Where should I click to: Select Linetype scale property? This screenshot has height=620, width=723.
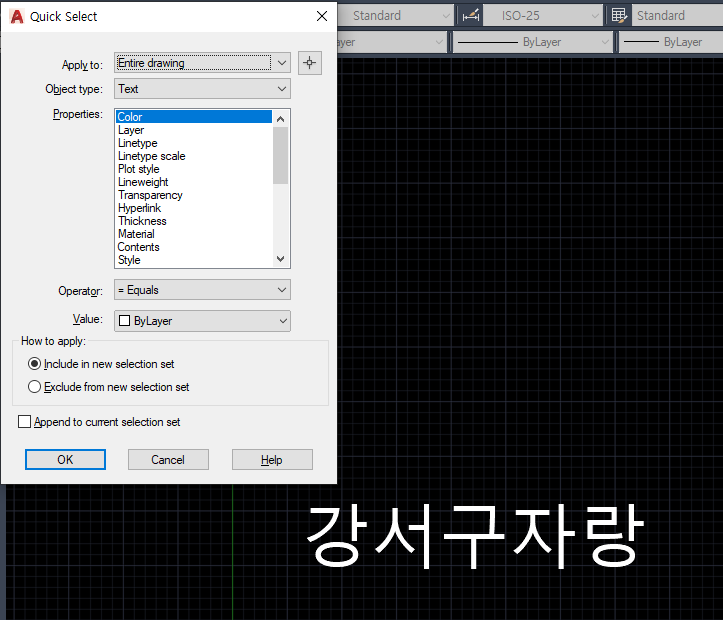(194, 156)
